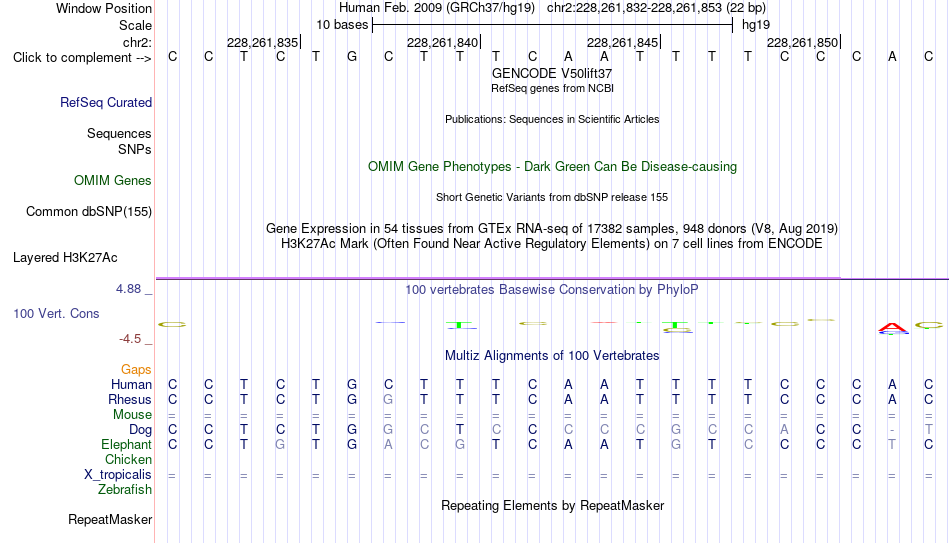Click the red A logo in conservation track
This screenshot has width=950, height=543.
tap(893, 328)
